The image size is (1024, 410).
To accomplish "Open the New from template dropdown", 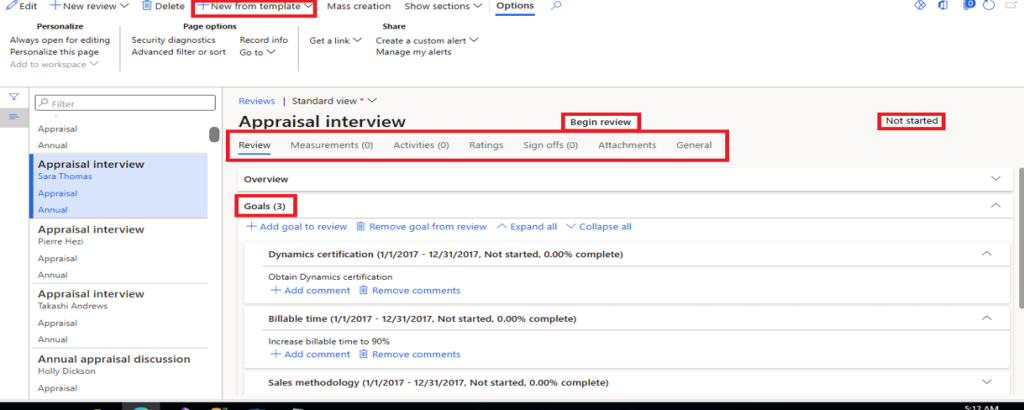I will [254, 7].
